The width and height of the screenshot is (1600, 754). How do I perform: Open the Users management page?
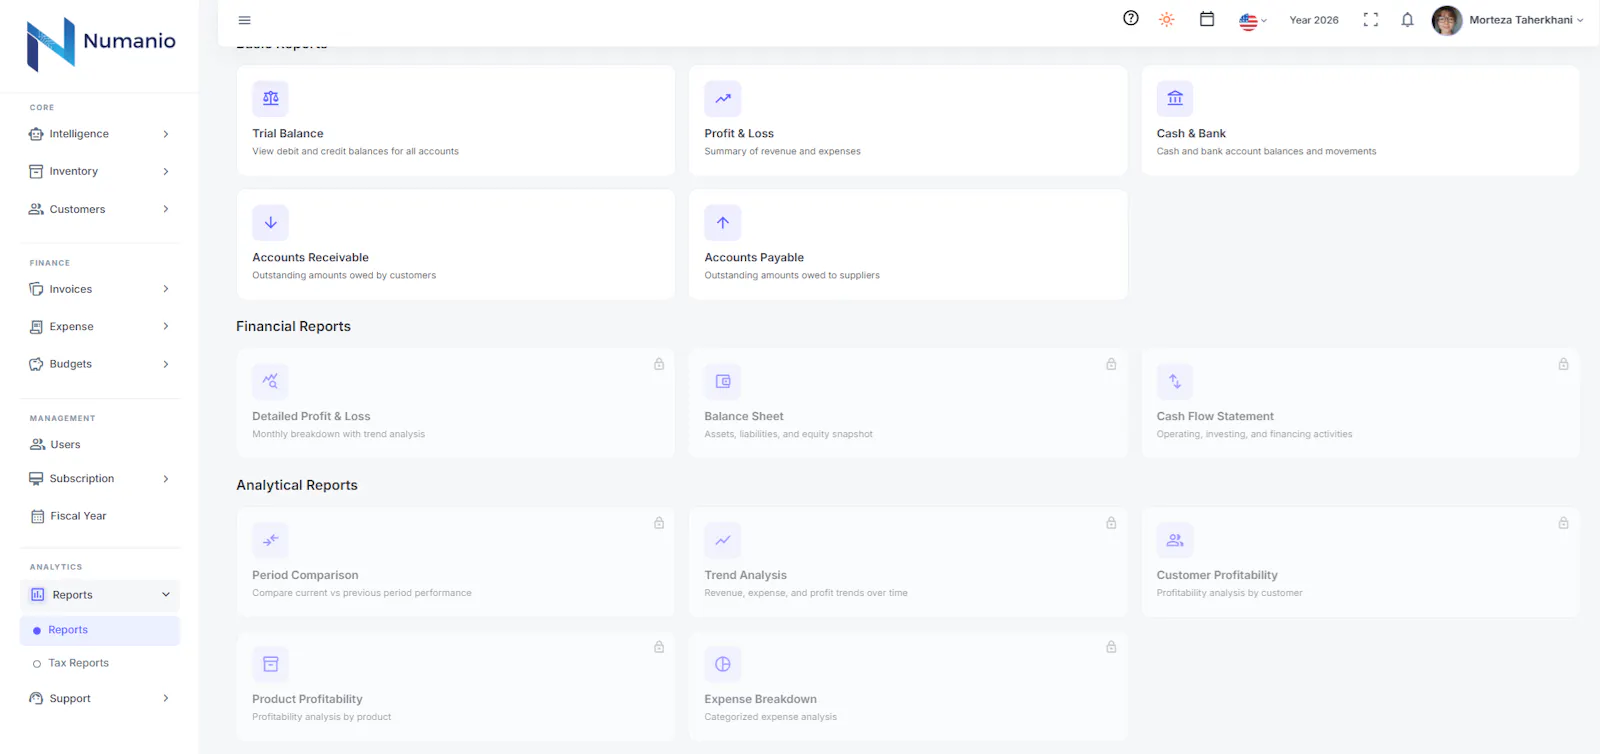100,444
